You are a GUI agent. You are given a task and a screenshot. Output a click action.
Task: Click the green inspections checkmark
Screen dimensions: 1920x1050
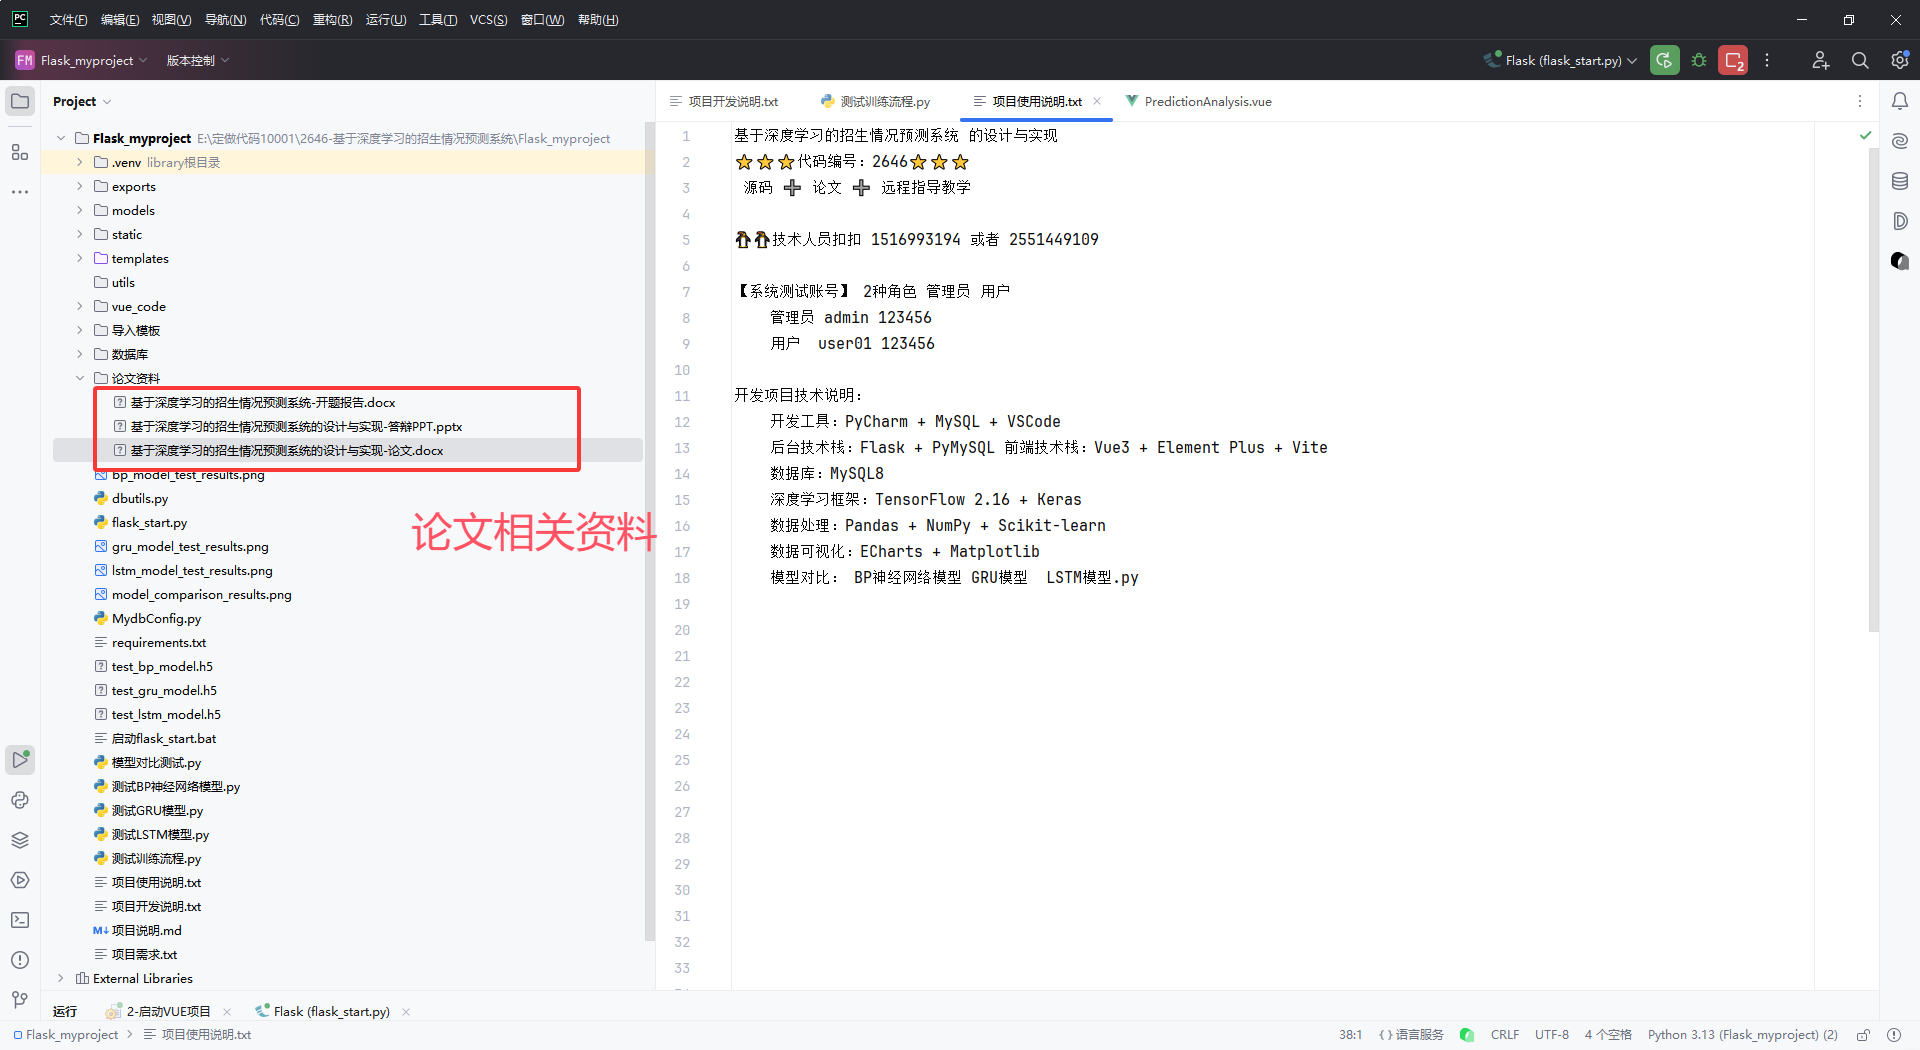point(1865,135)
